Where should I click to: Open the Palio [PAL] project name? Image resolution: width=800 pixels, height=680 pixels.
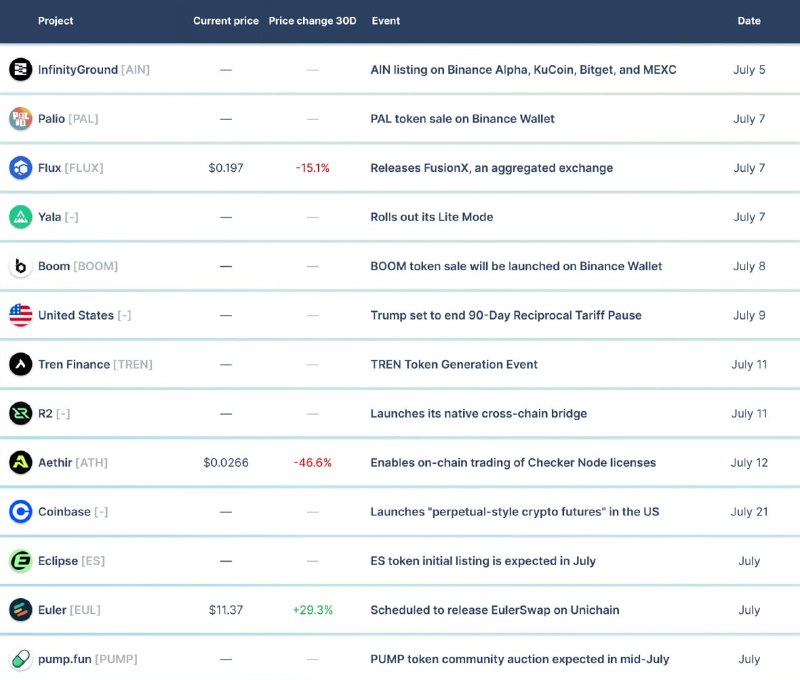point(68,118)
